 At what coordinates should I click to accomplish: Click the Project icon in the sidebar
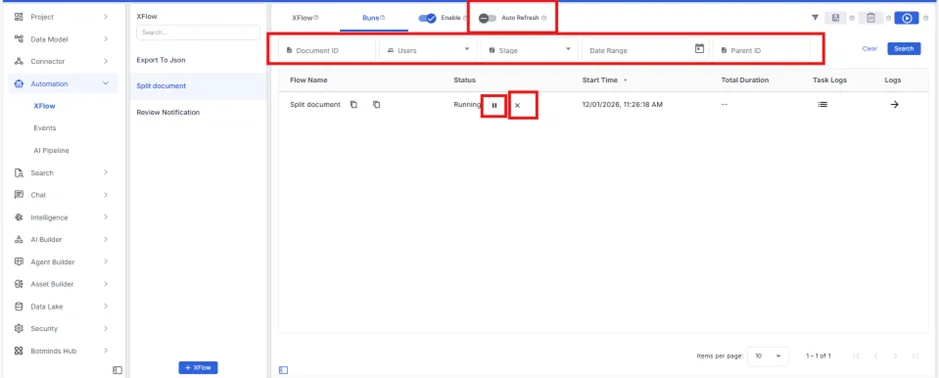[19, 17]
